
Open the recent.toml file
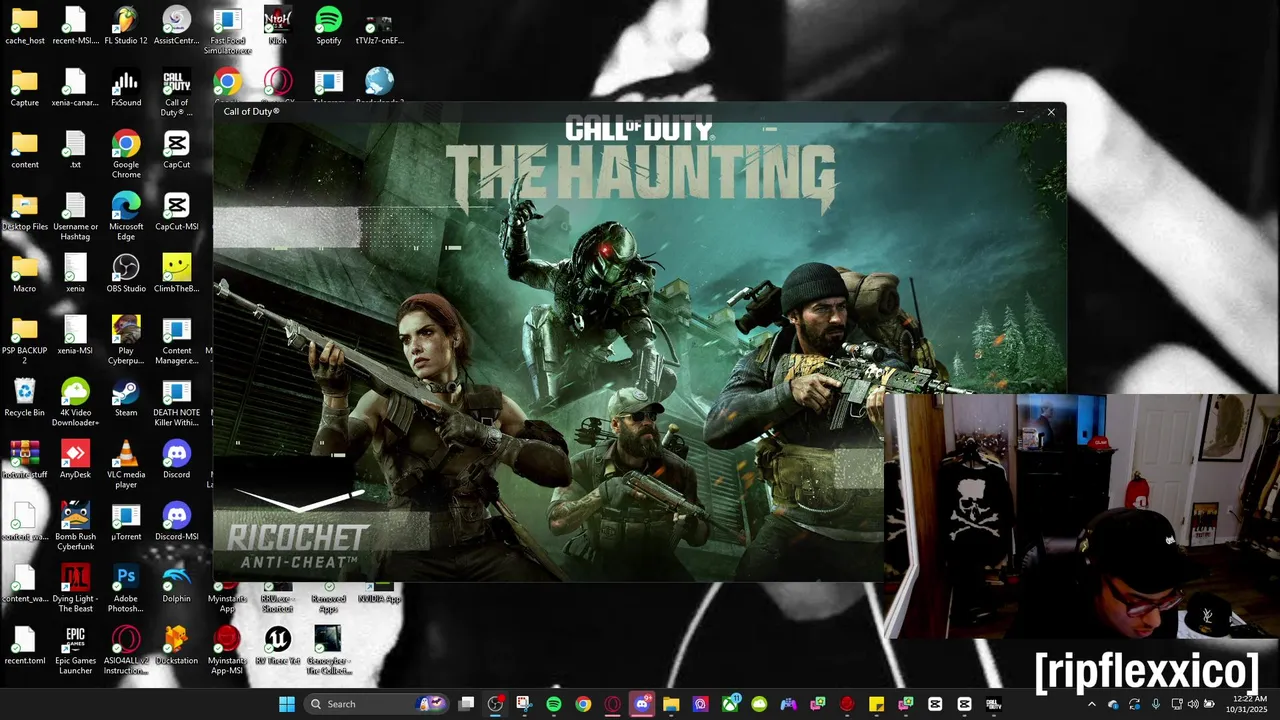tap(25, 647)
